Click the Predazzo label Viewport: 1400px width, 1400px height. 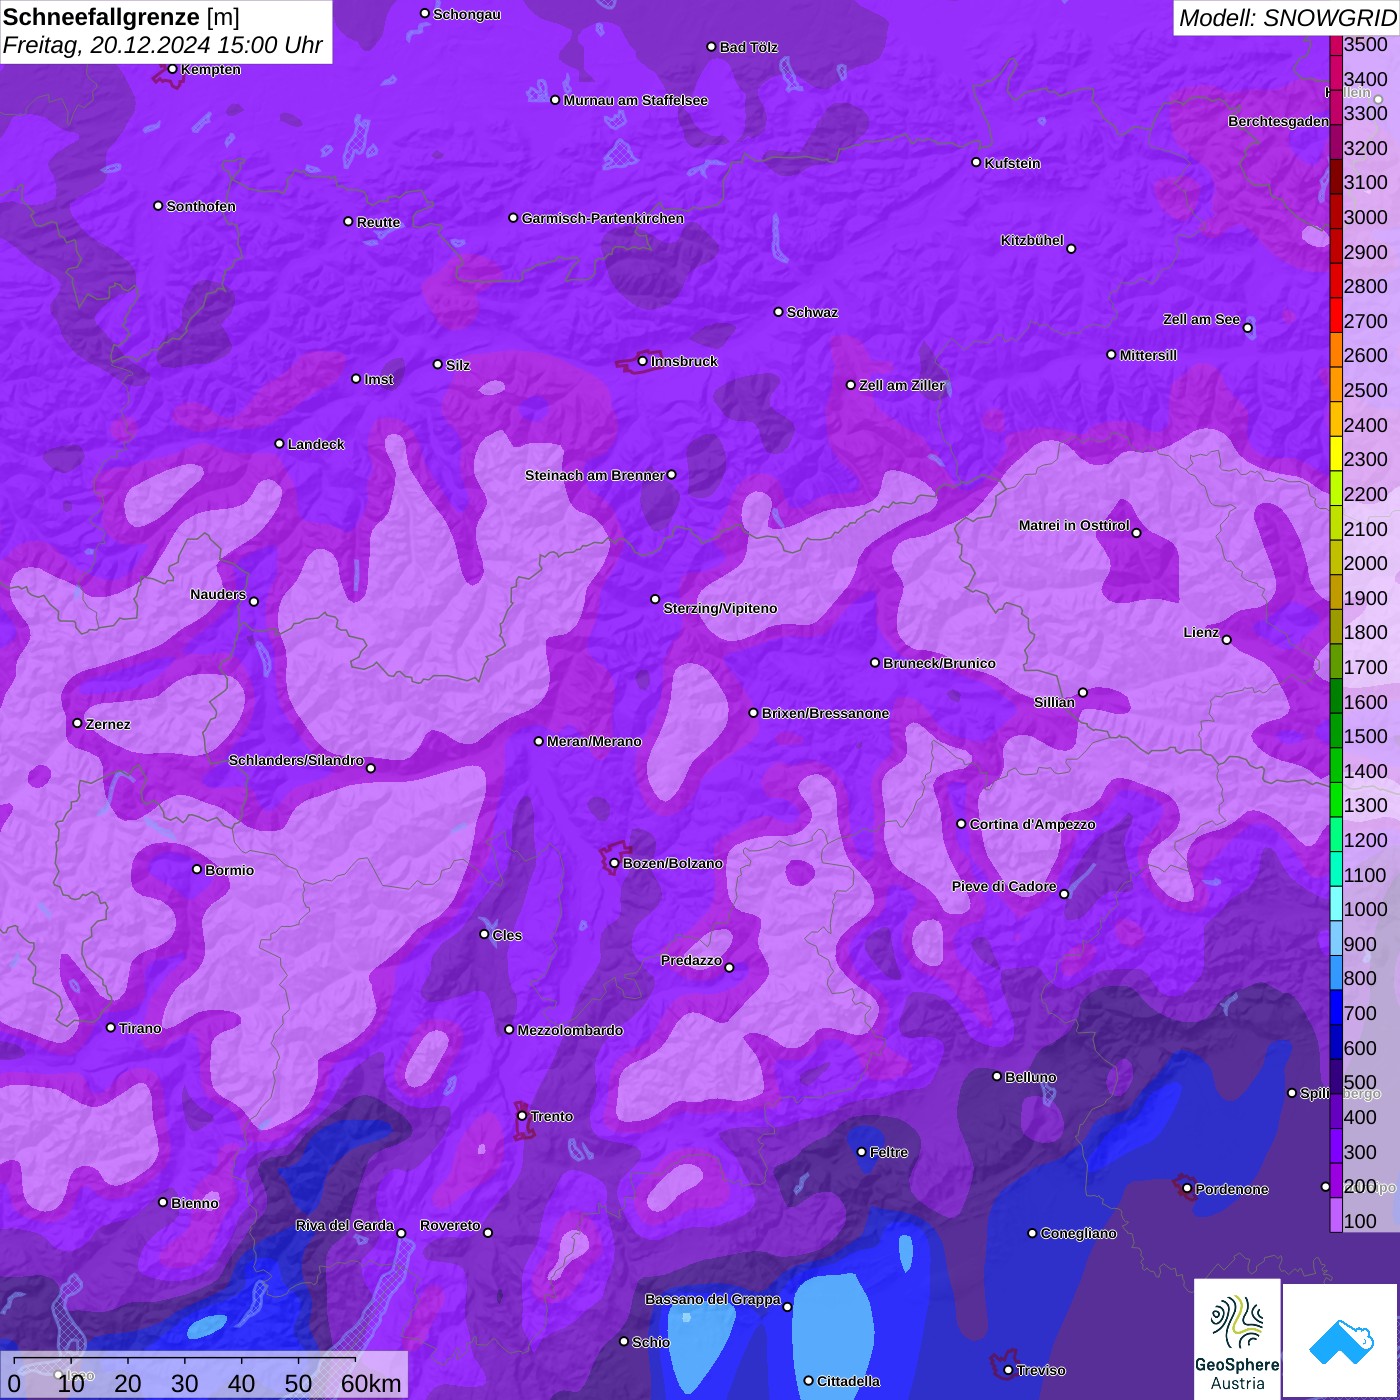tap(691, 960)
